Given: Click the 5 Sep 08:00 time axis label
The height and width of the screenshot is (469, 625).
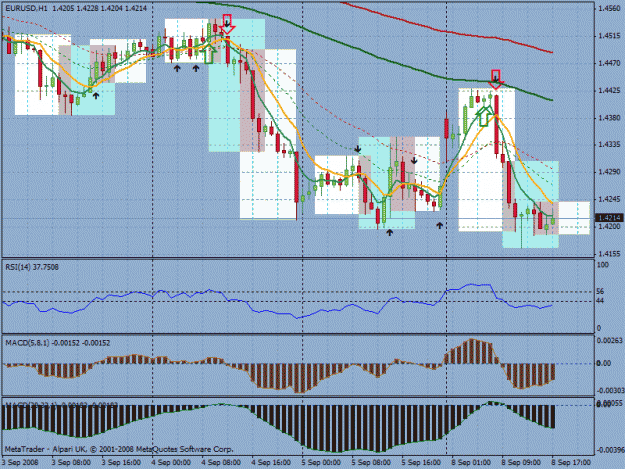Looking at the screenshot, I should pyautogui.click(x=371, y=462).
